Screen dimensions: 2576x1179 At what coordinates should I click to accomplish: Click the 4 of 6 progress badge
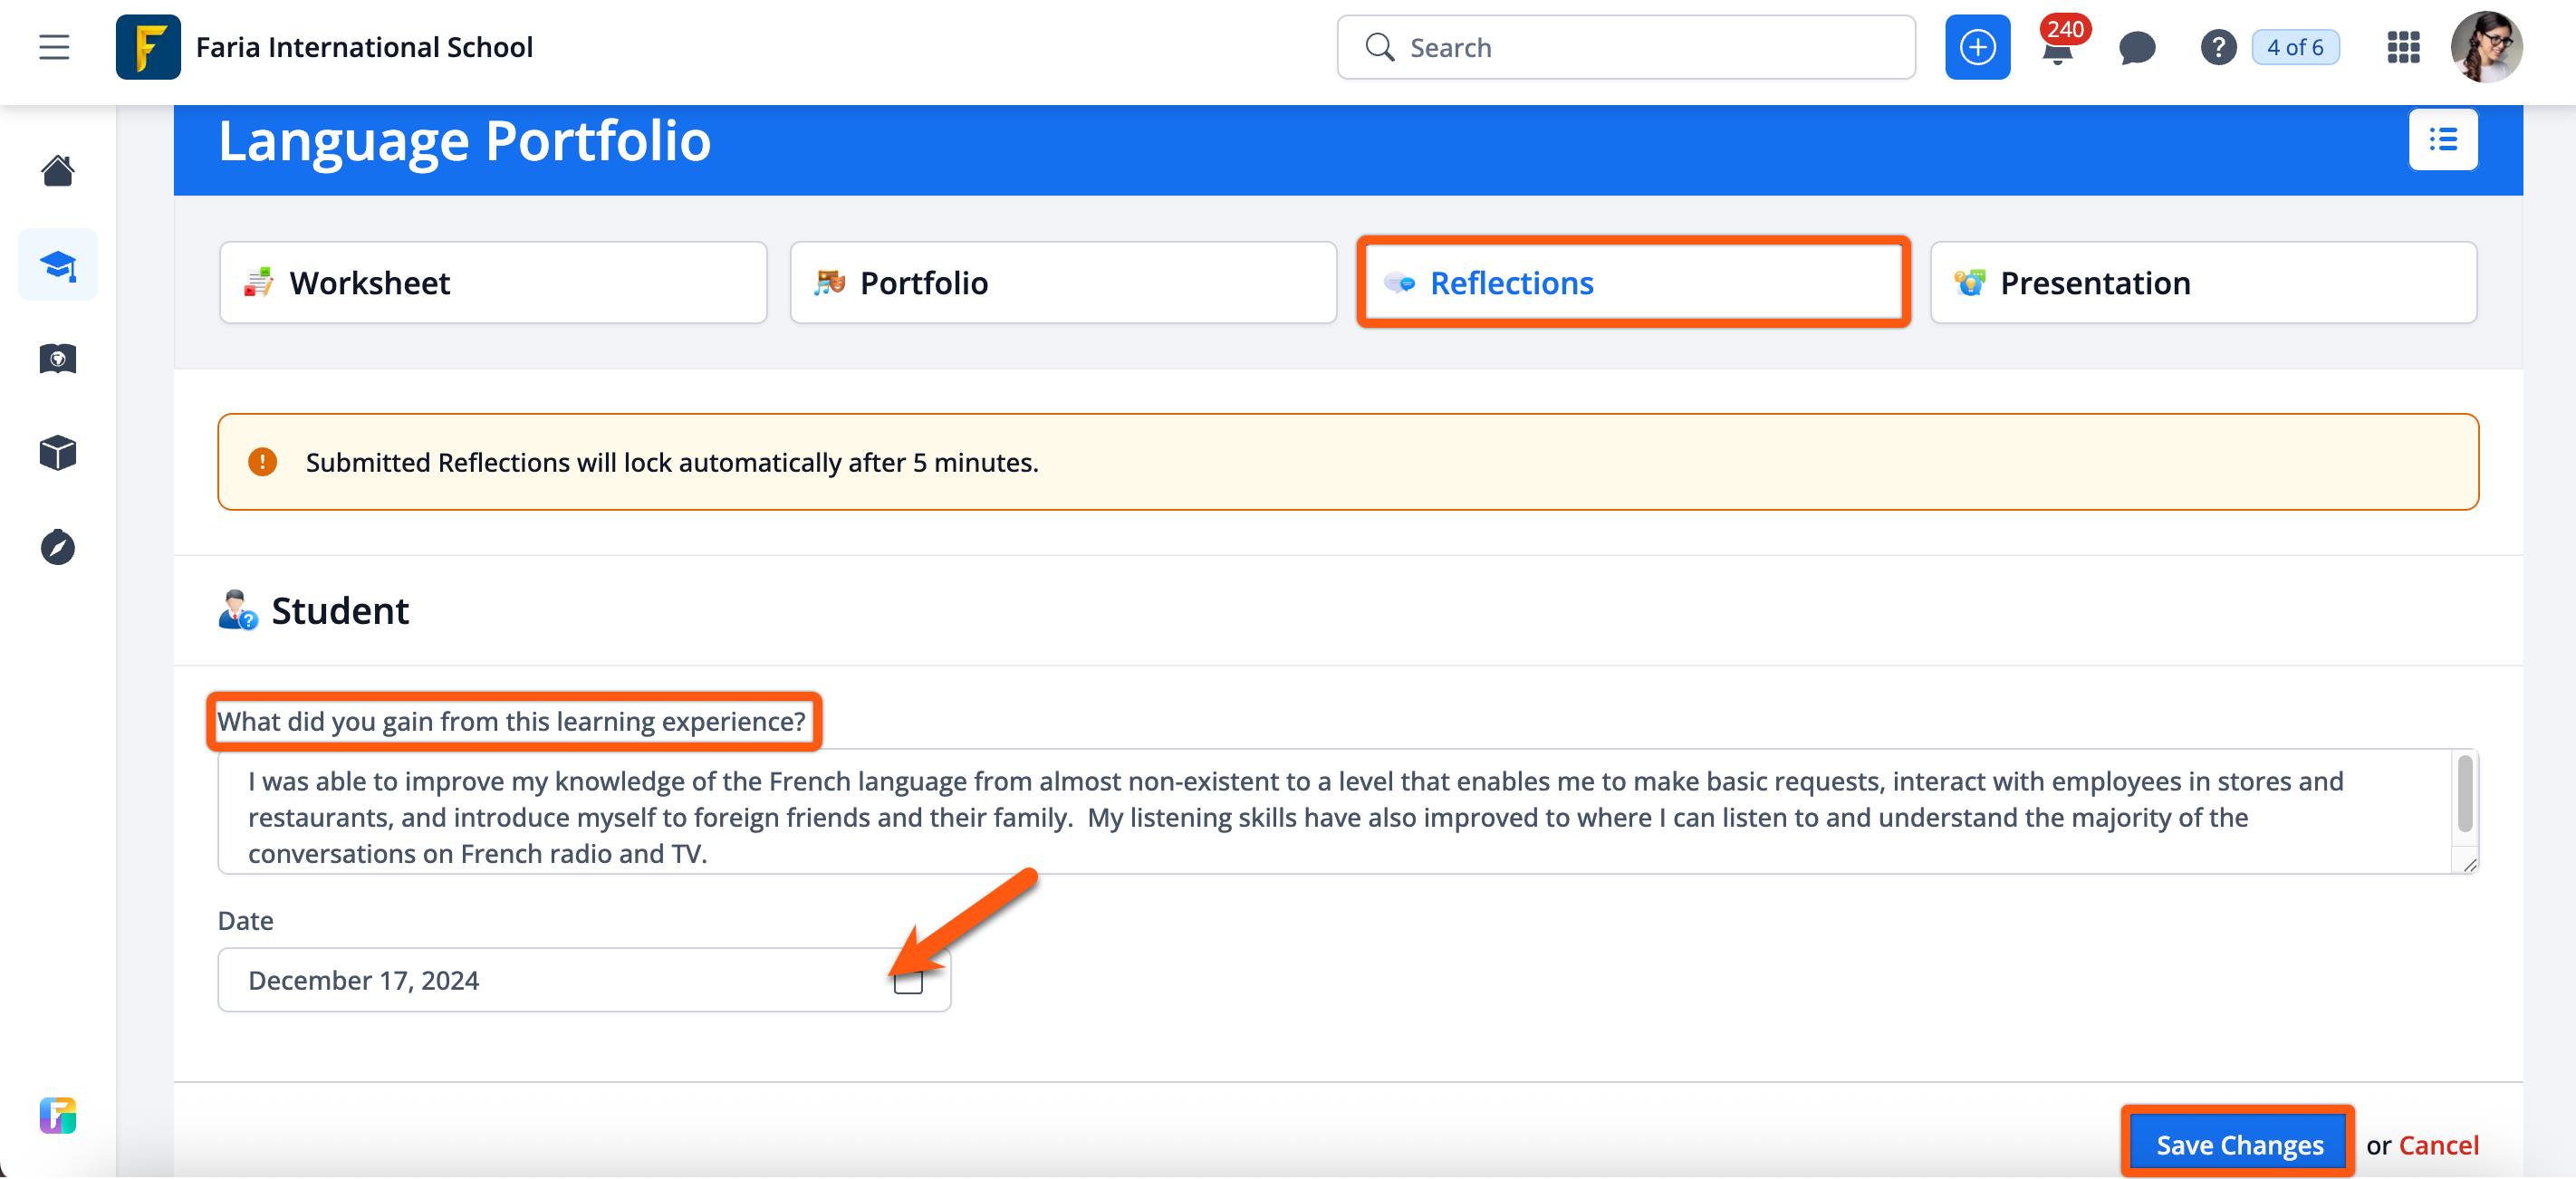(x=2295, y=47)
